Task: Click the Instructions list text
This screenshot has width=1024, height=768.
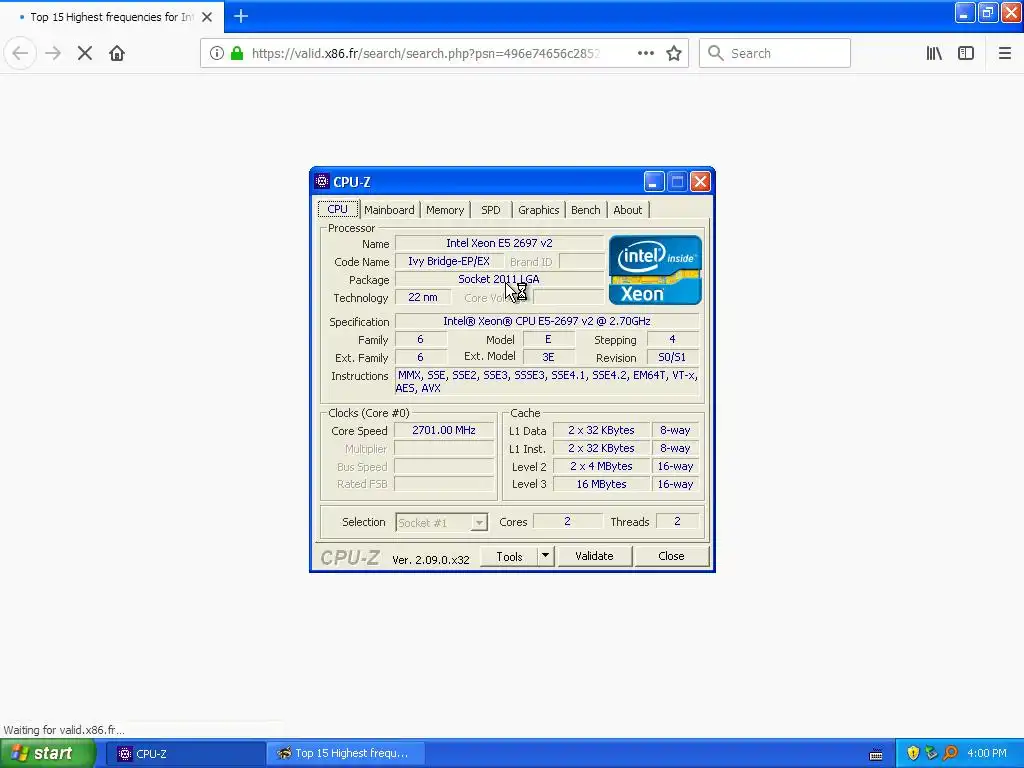Action: 547,381
